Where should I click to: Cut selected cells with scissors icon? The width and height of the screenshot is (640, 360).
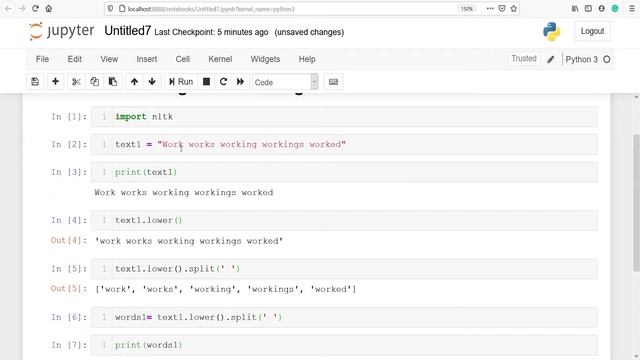pos(76,82)
